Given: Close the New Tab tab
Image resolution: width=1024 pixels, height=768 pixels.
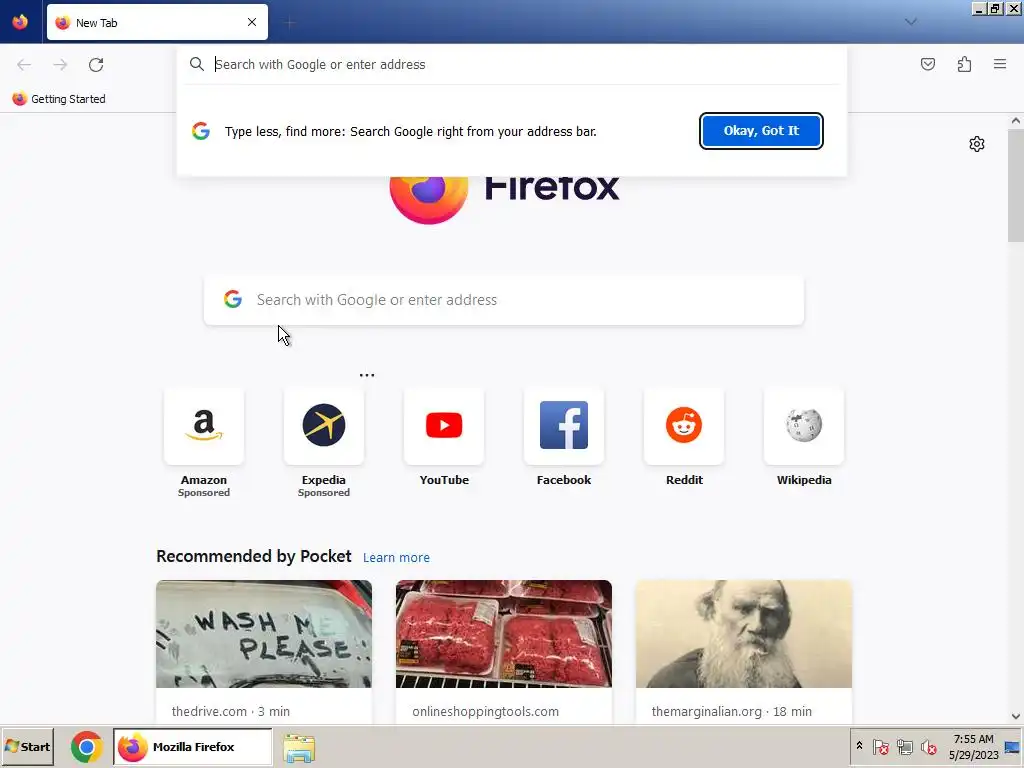Looking at the screenshot, I should (x=252, y=22).
